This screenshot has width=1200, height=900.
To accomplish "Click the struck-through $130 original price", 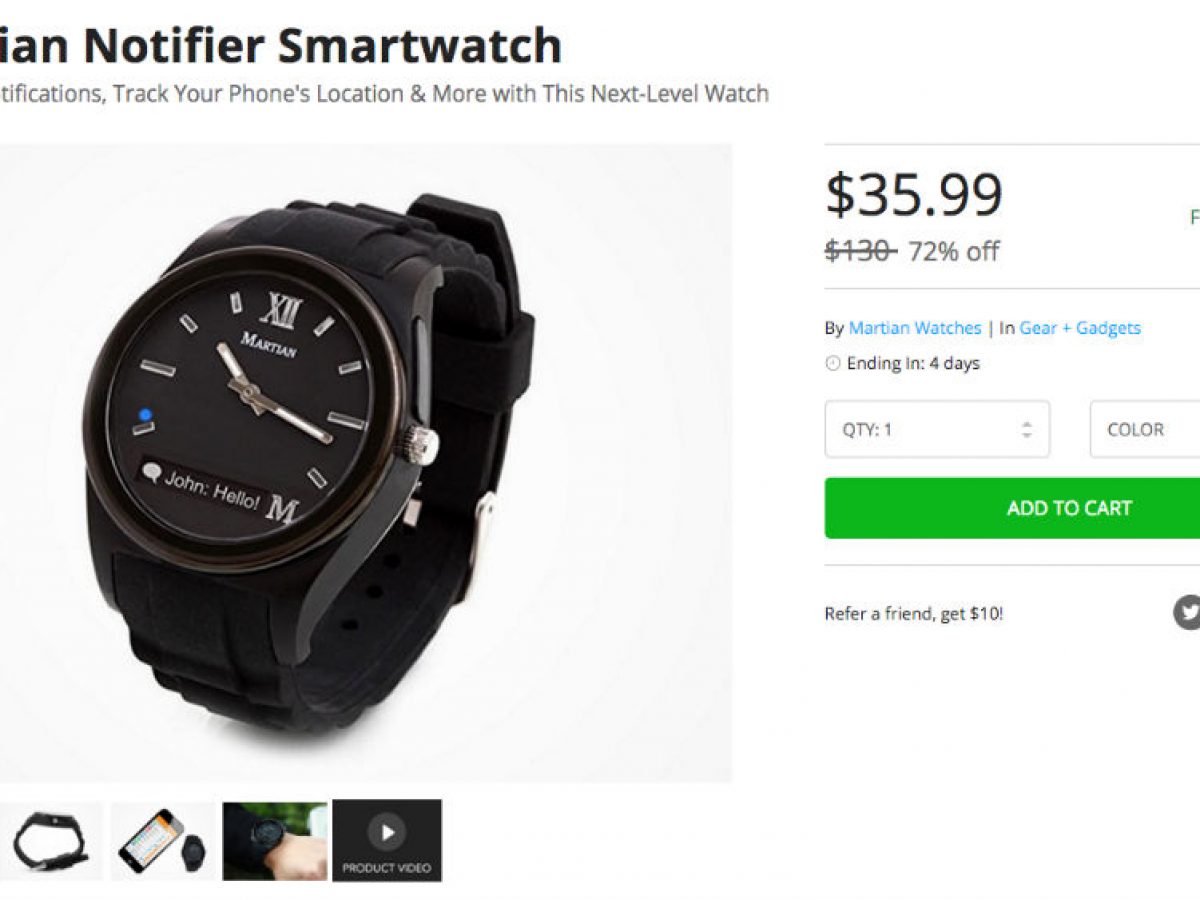I will tap(861, 251).
